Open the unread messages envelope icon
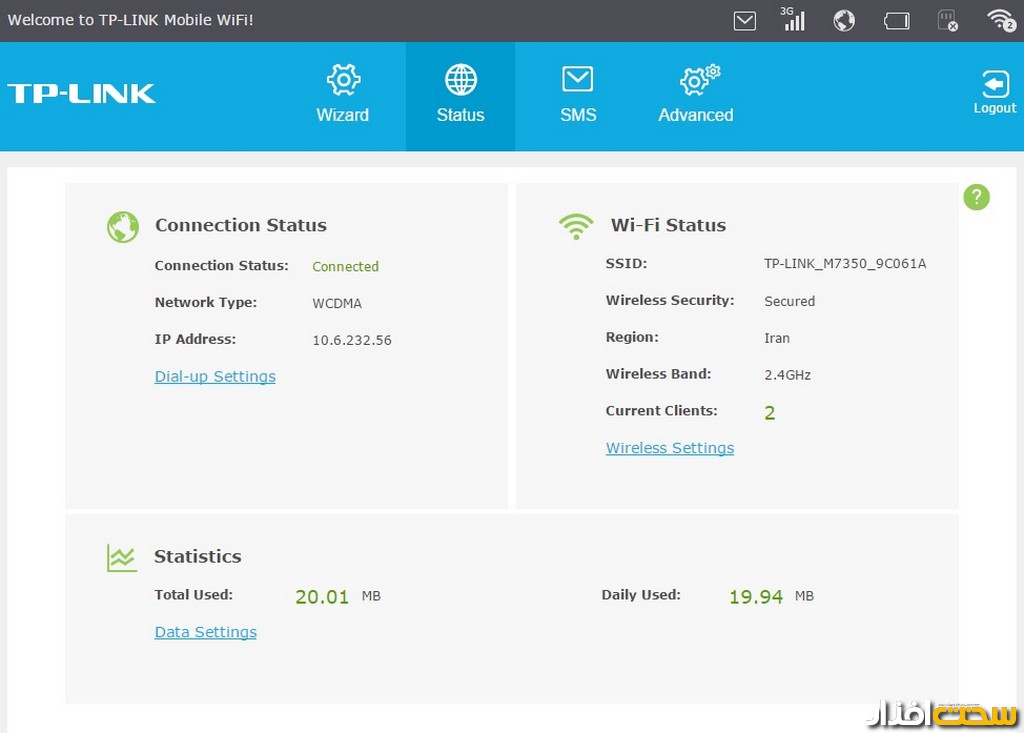This screenshot has height=733, width=1024. pos(744,21)
